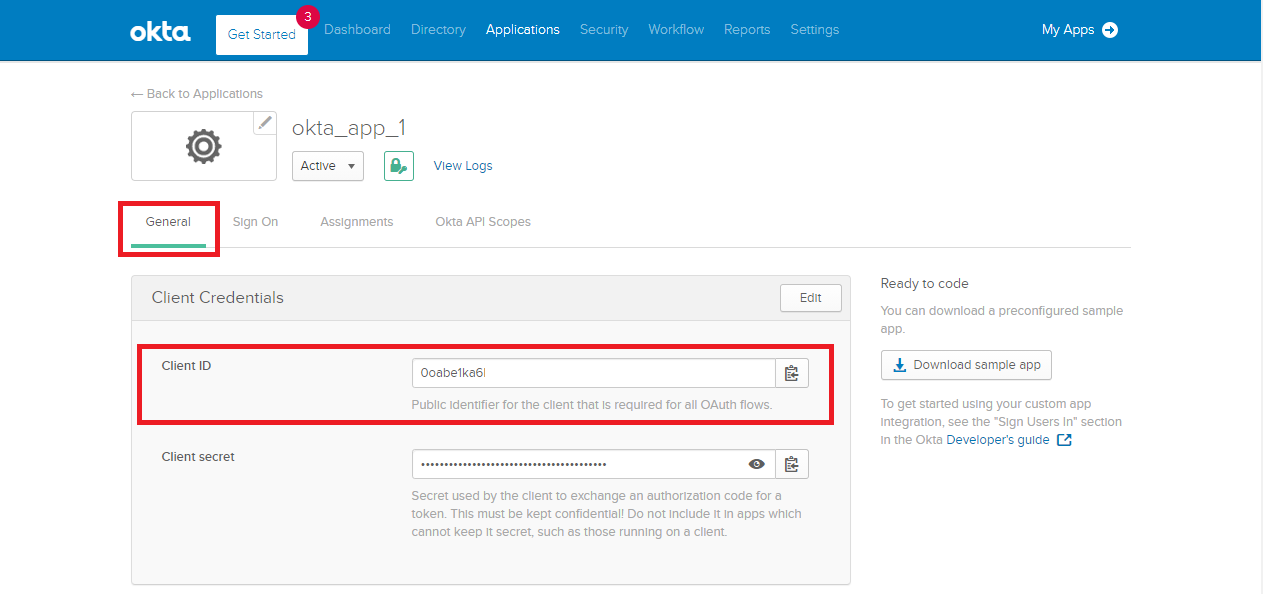Click the gear app logo thumbnail
1263x594 pixels.
pyautogui.click(x=204, y=146)
